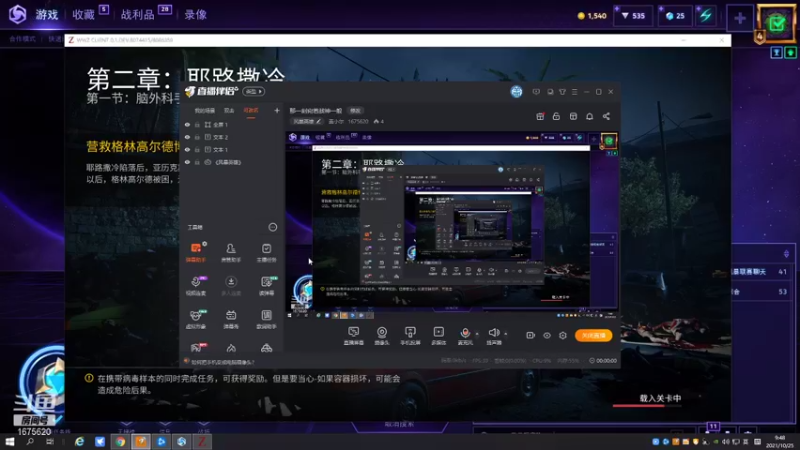The height and width of the screenshot is (450, 800).
Task: Toggle the lock on the 全屏 1 source
Action: pyautogui.click(x=197, y=124)
